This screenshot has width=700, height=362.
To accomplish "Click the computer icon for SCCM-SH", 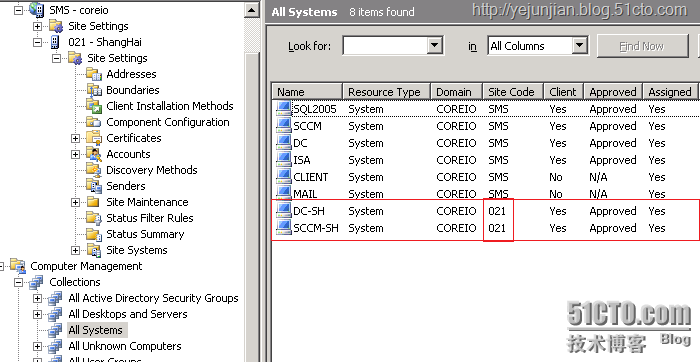I will 283,228.
